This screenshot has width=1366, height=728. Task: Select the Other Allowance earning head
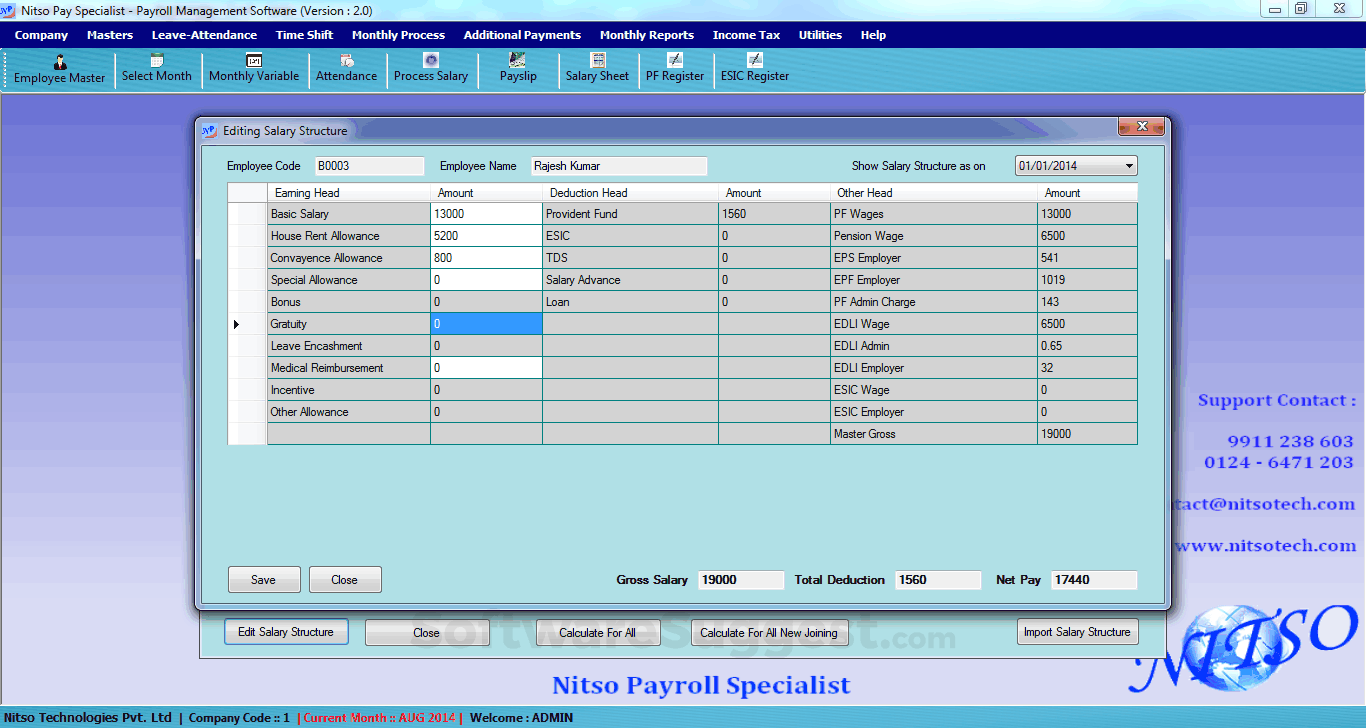(349, 412)
